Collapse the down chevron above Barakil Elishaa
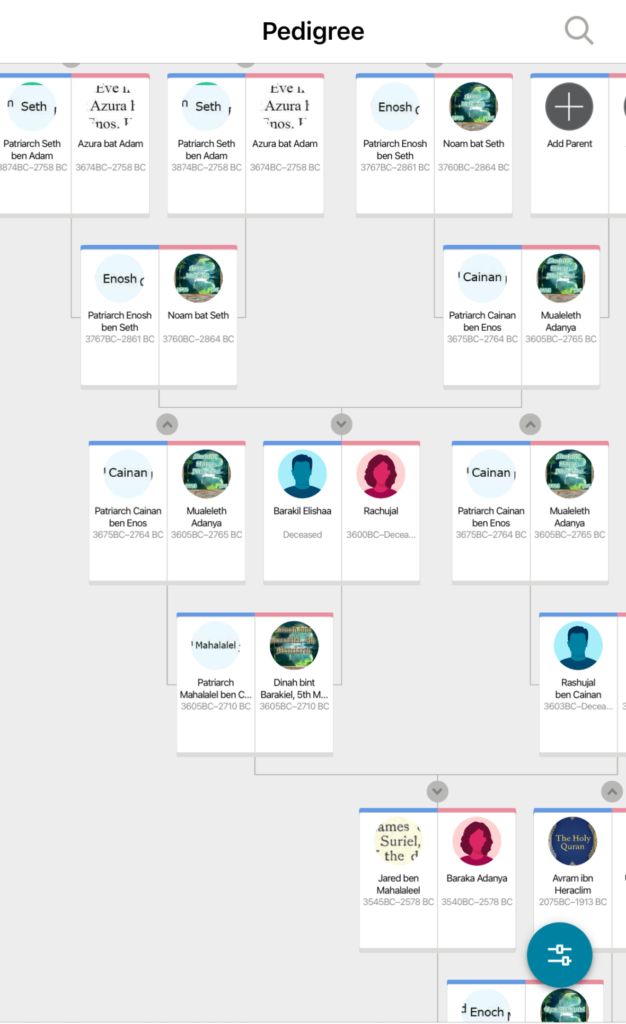 (x=341, y=424)
